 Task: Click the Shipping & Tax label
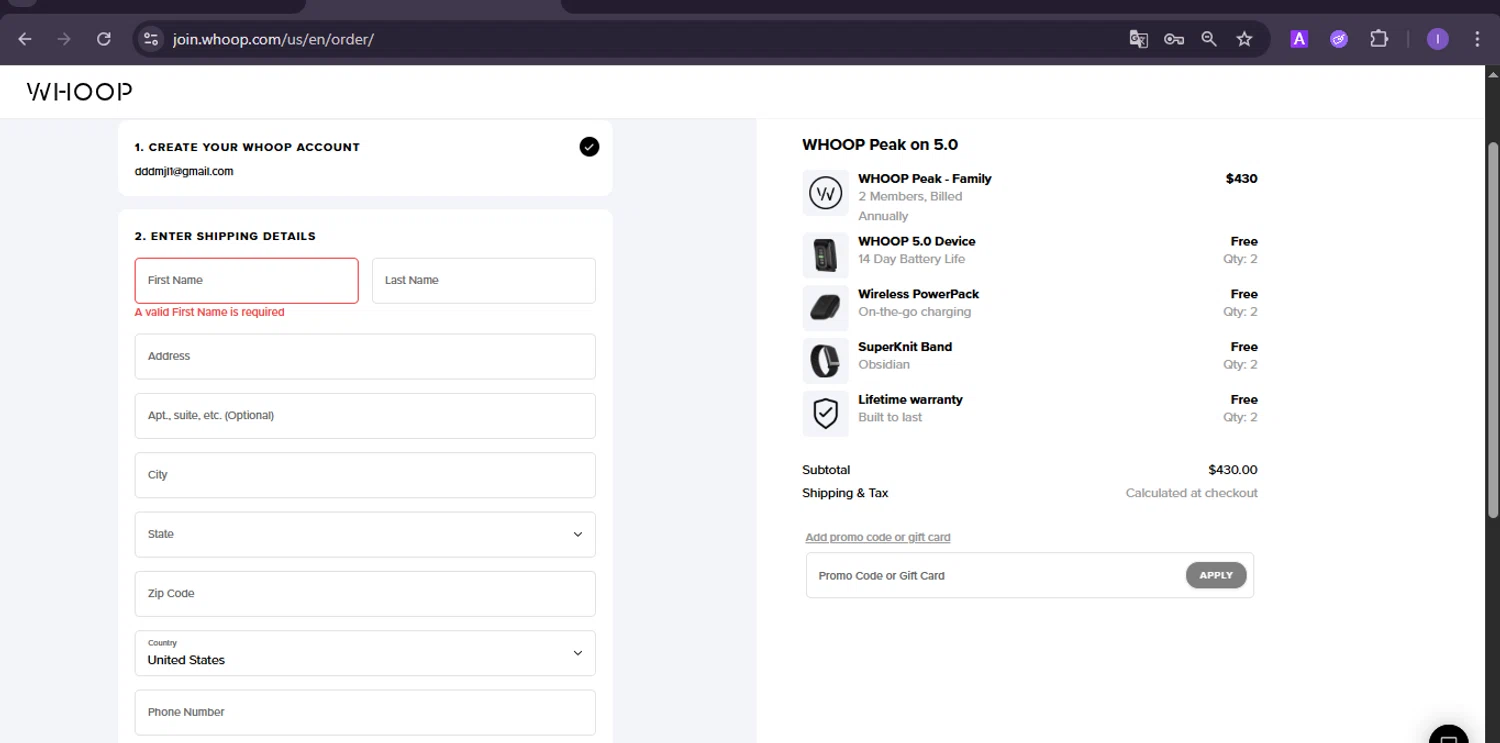point(845,493)
